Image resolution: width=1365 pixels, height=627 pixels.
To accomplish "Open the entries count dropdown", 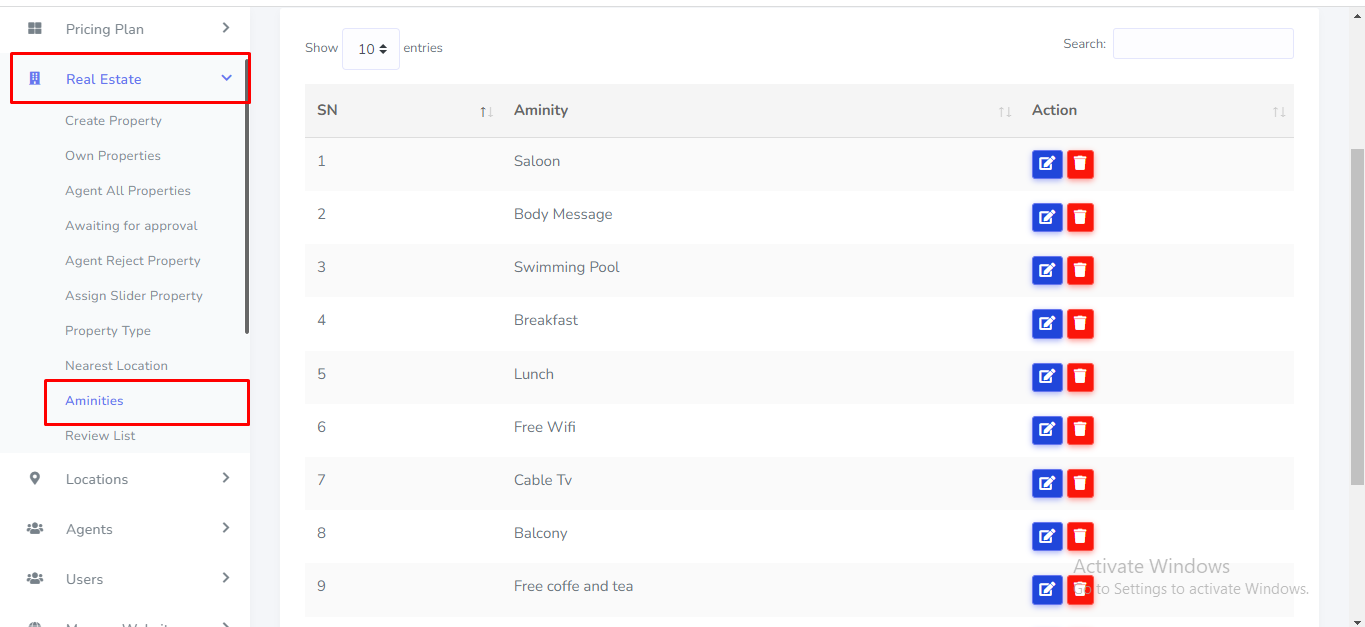I will [x=371, y=49].
